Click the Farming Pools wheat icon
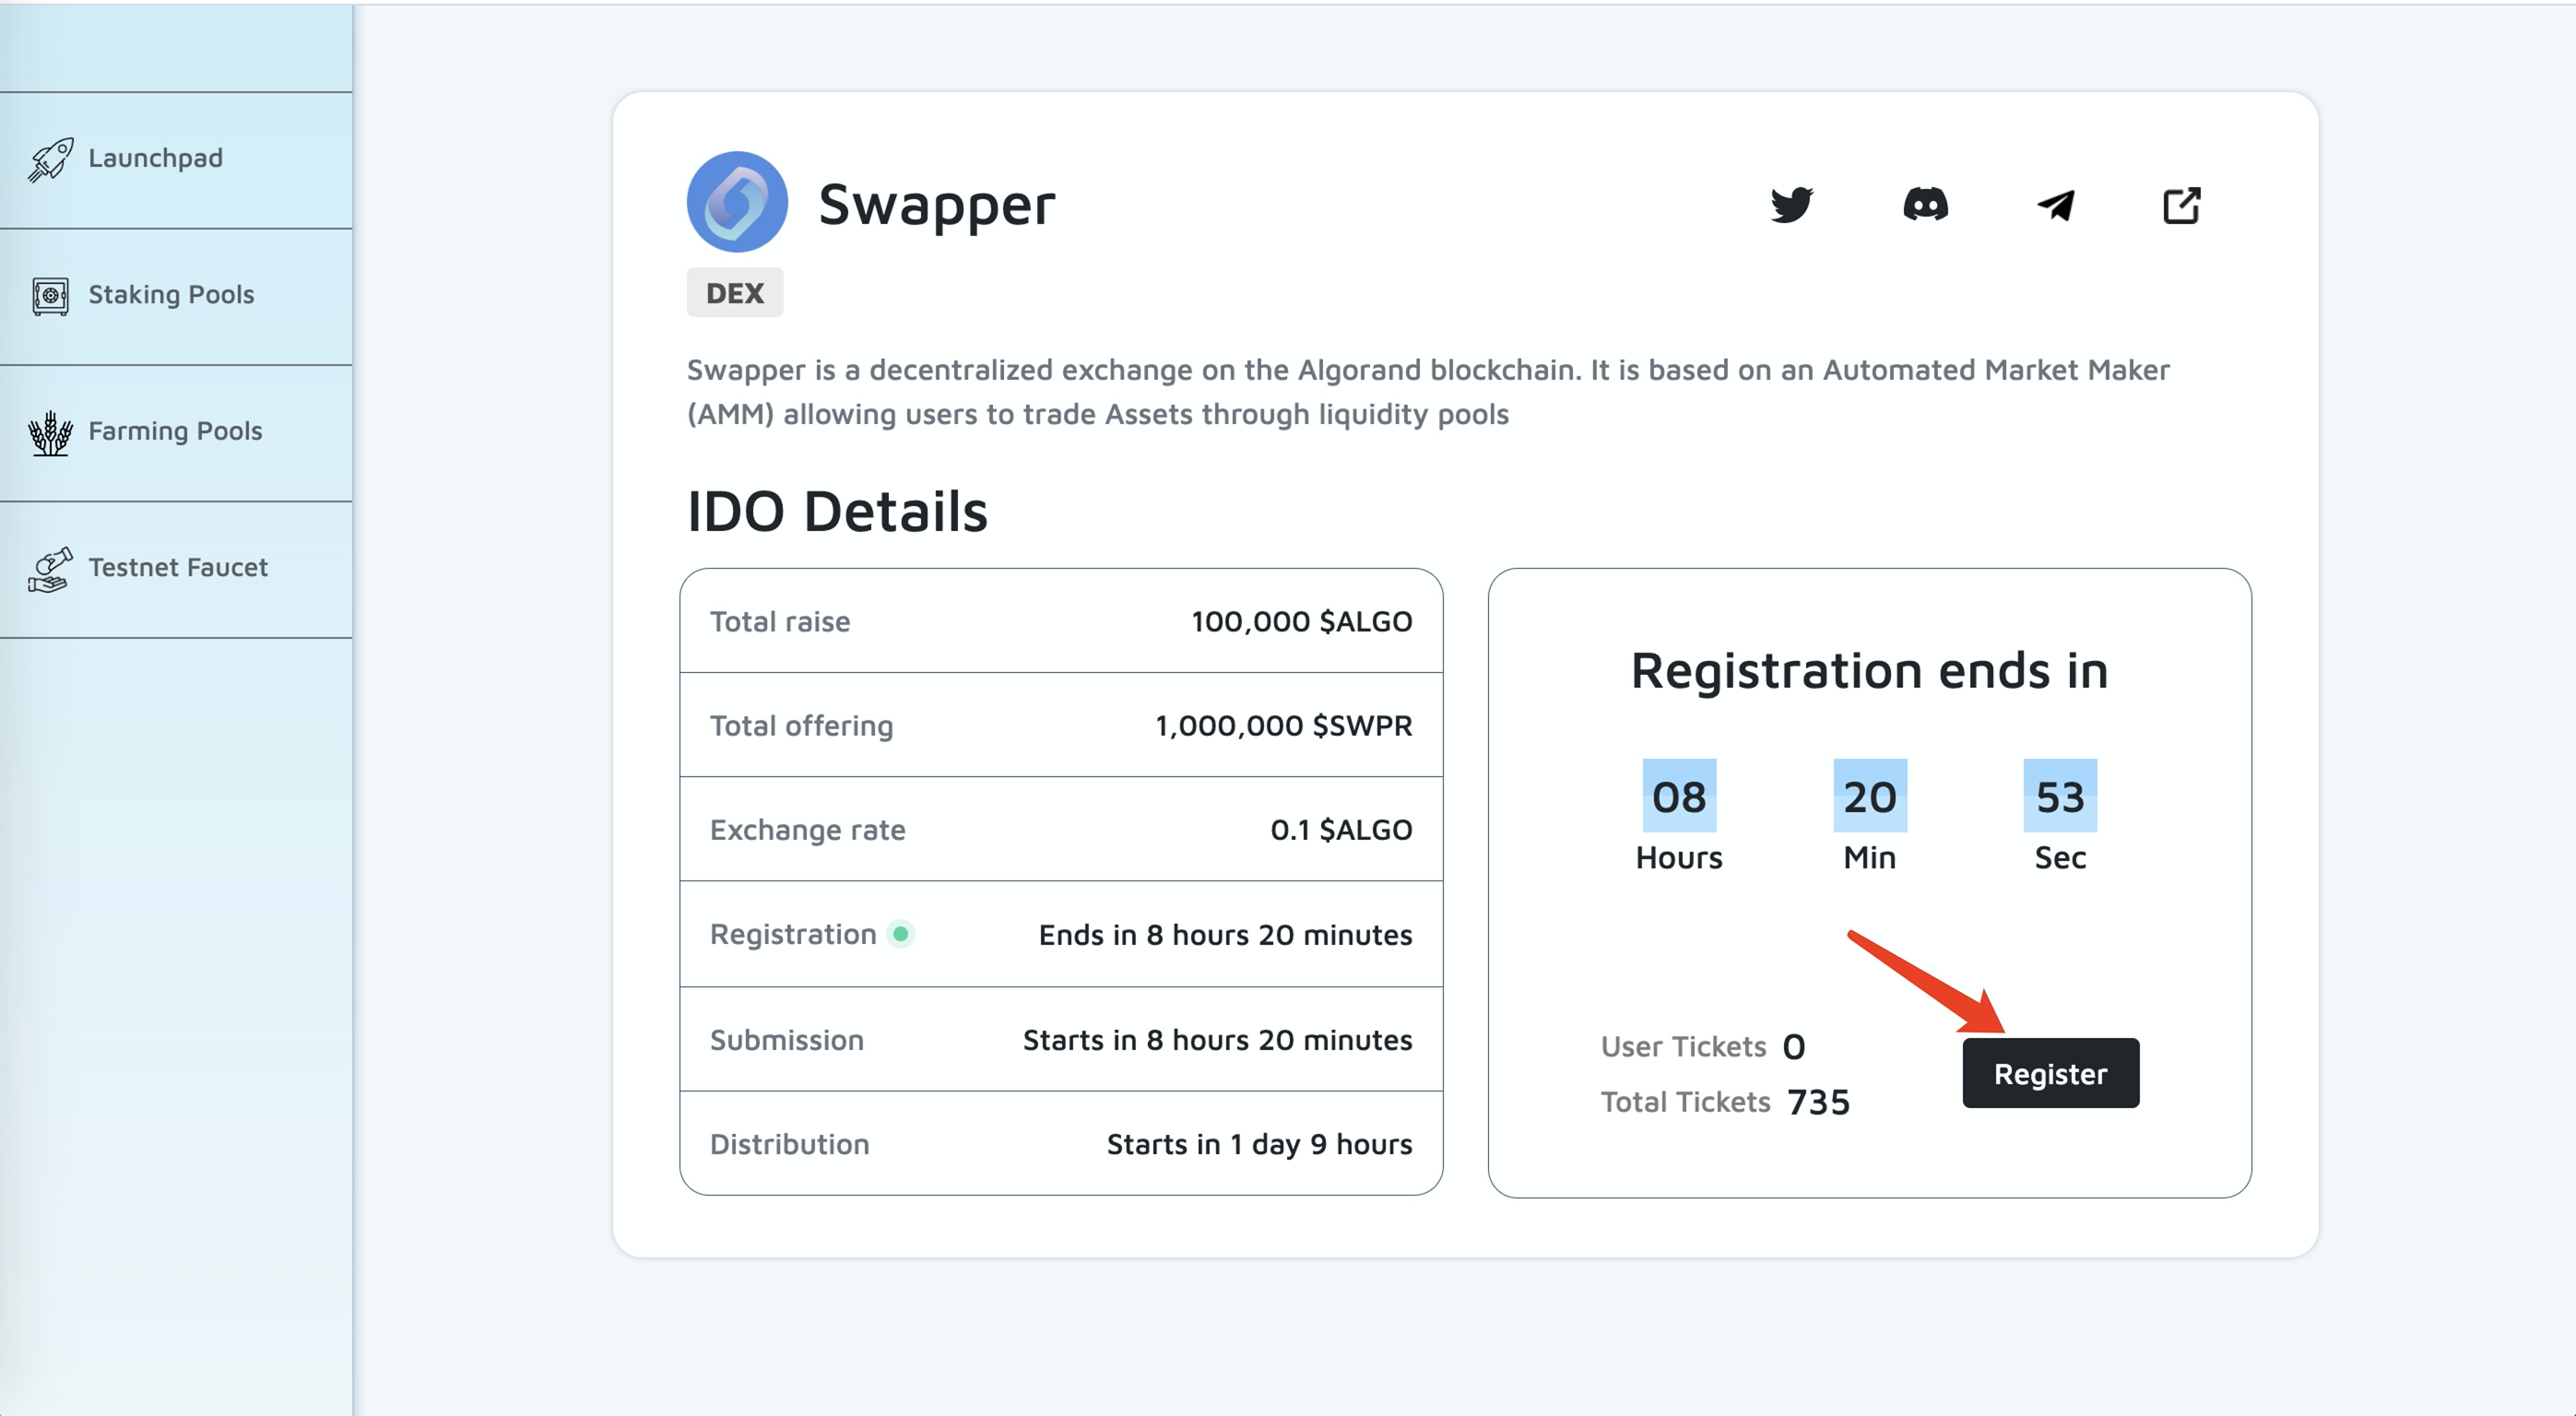The width and height of the screenshot is (2576, 1416). click(50, 433)
